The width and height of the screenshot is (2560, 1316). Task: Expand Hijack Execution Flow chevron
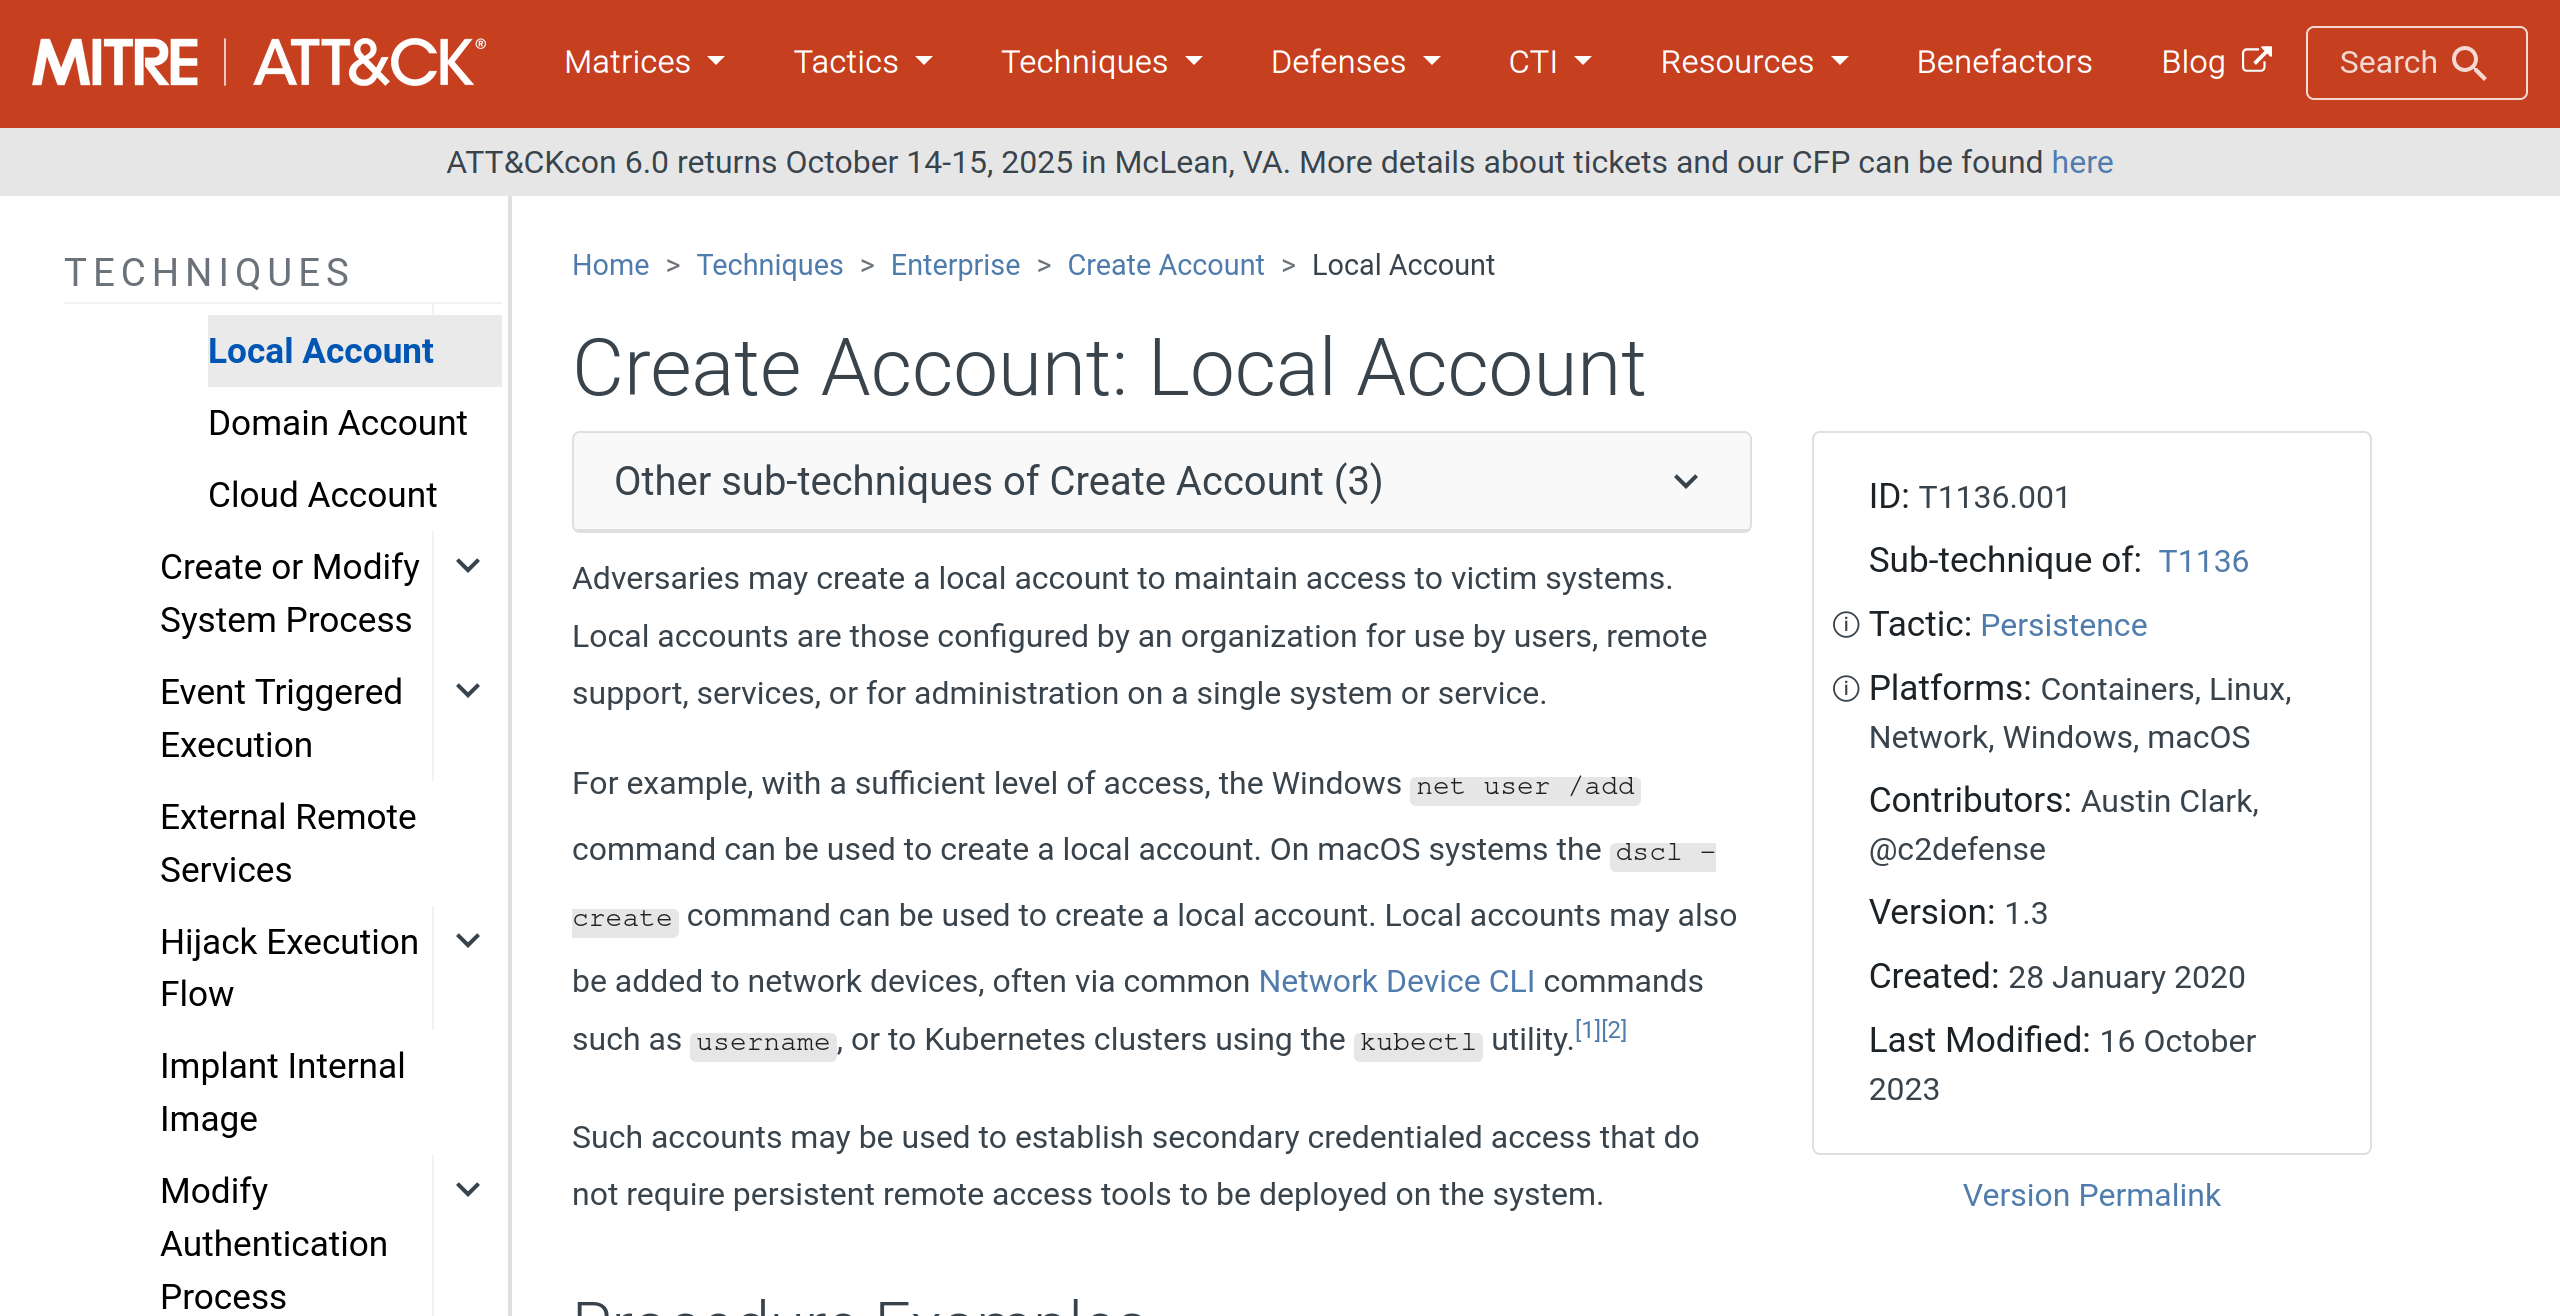[x=468, y=941]
